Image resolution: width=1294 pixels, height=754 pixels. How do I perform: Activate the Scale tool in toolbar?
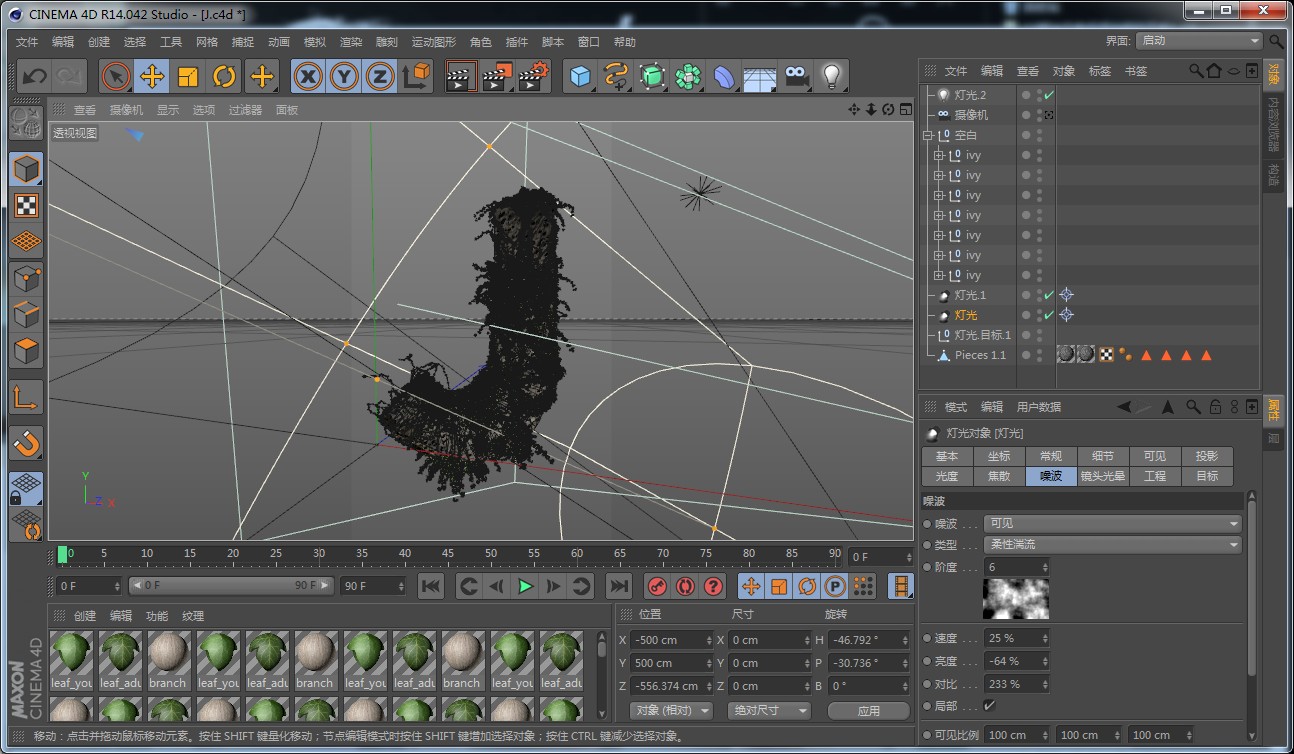click(188, 76)
